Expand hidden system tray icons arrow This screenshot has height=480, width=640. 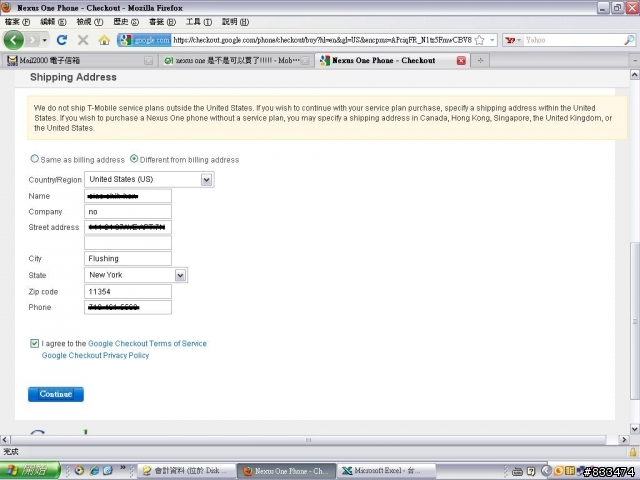(546, 471)
